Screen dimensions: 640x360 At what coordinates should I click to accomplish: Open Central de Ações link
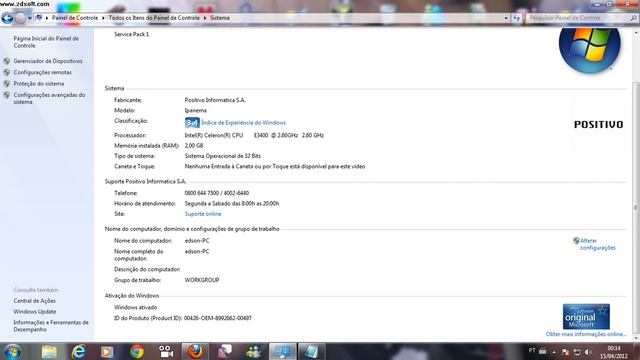pos(34,301)
